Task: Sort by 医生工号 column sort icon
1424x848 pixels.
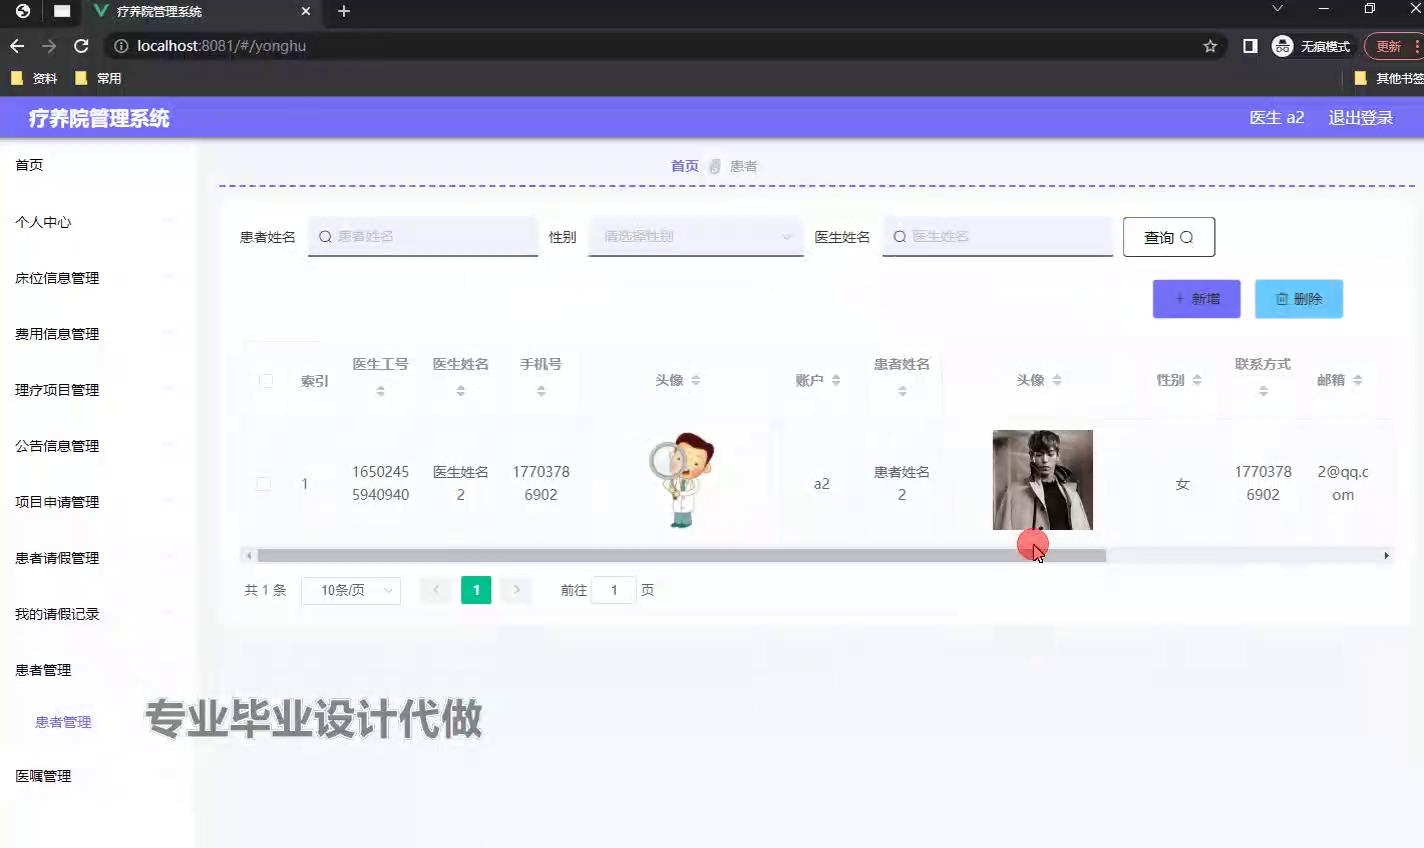Action: 380,391
